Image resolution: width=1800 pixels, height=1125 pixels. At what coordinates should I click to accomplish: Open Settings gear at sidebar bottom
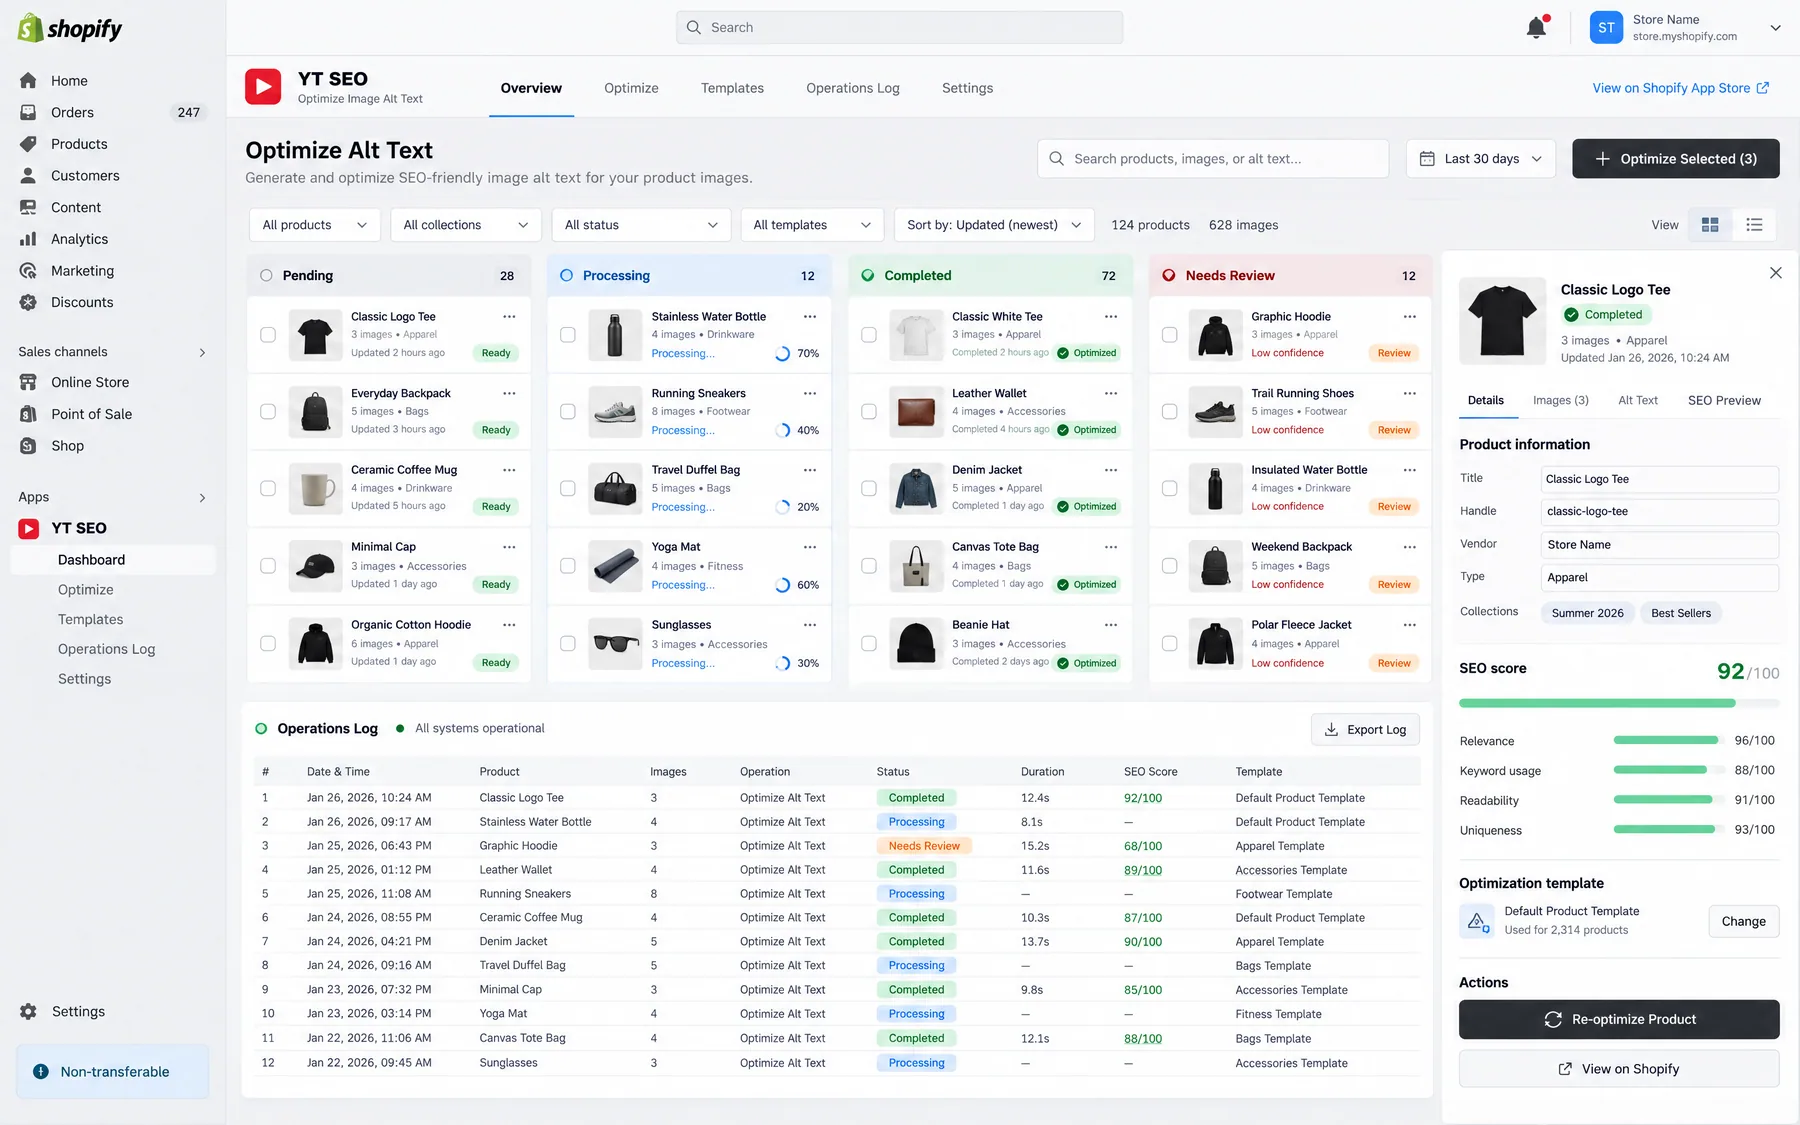click(x=29, y=1012)
